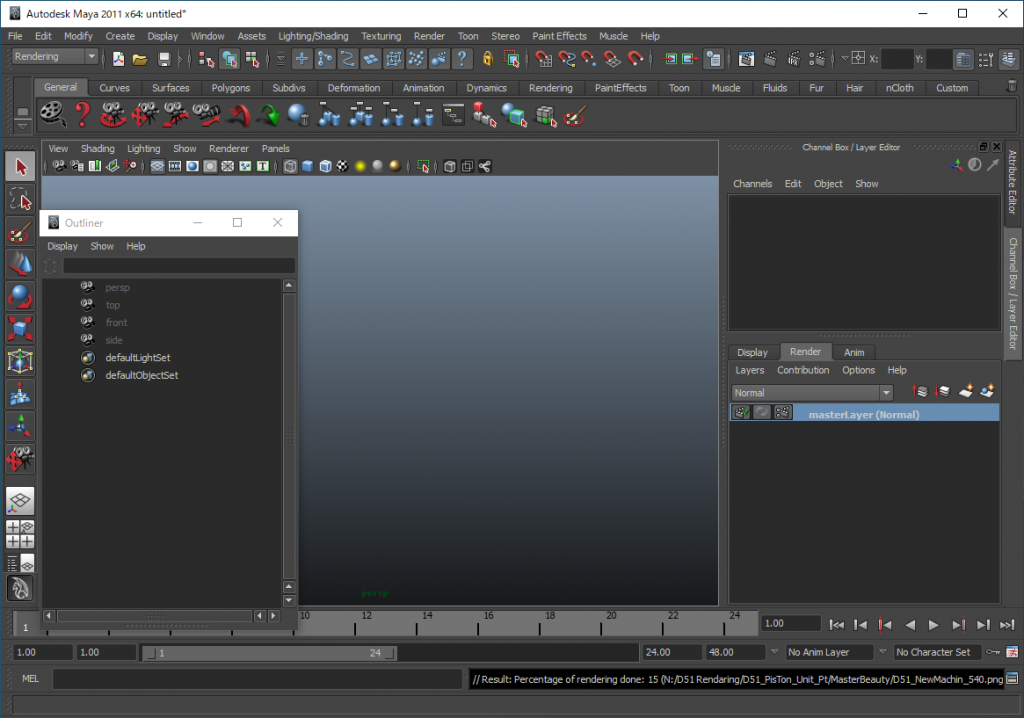Screen dimensions: 1024x718
Task: Activate the Scale tool cube icon
Action: click(20, 329)
